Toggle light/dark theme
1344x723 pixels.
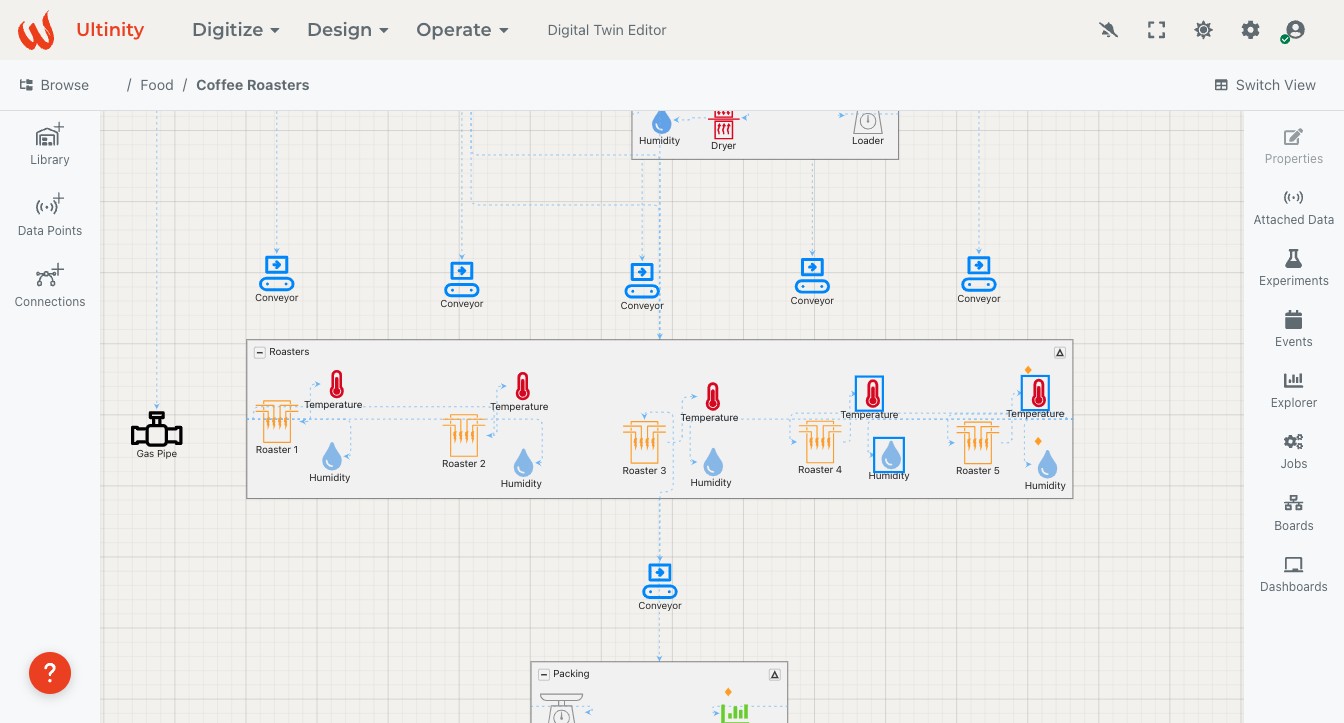[x=1203, y=30]
